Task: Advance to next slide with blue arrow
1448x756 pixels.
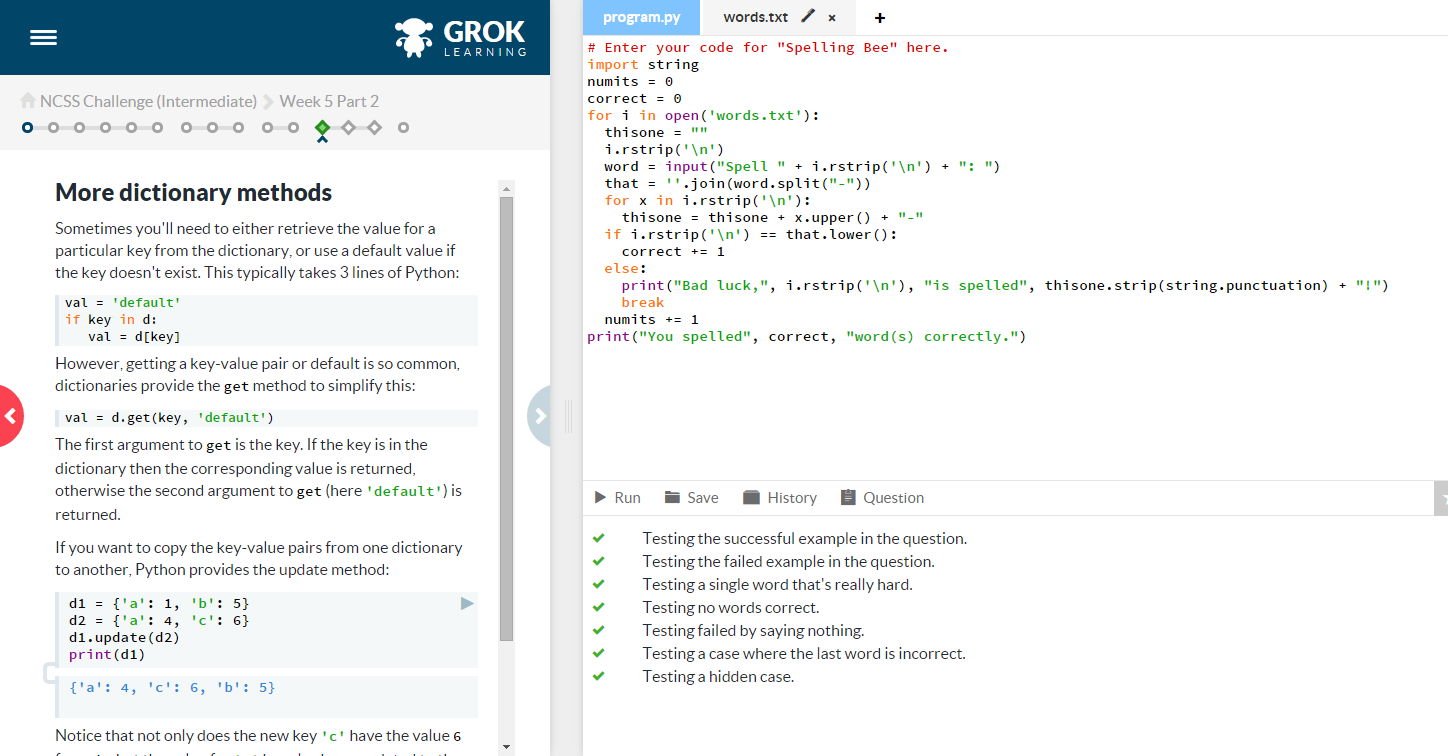Action: [x=540, y=416]
